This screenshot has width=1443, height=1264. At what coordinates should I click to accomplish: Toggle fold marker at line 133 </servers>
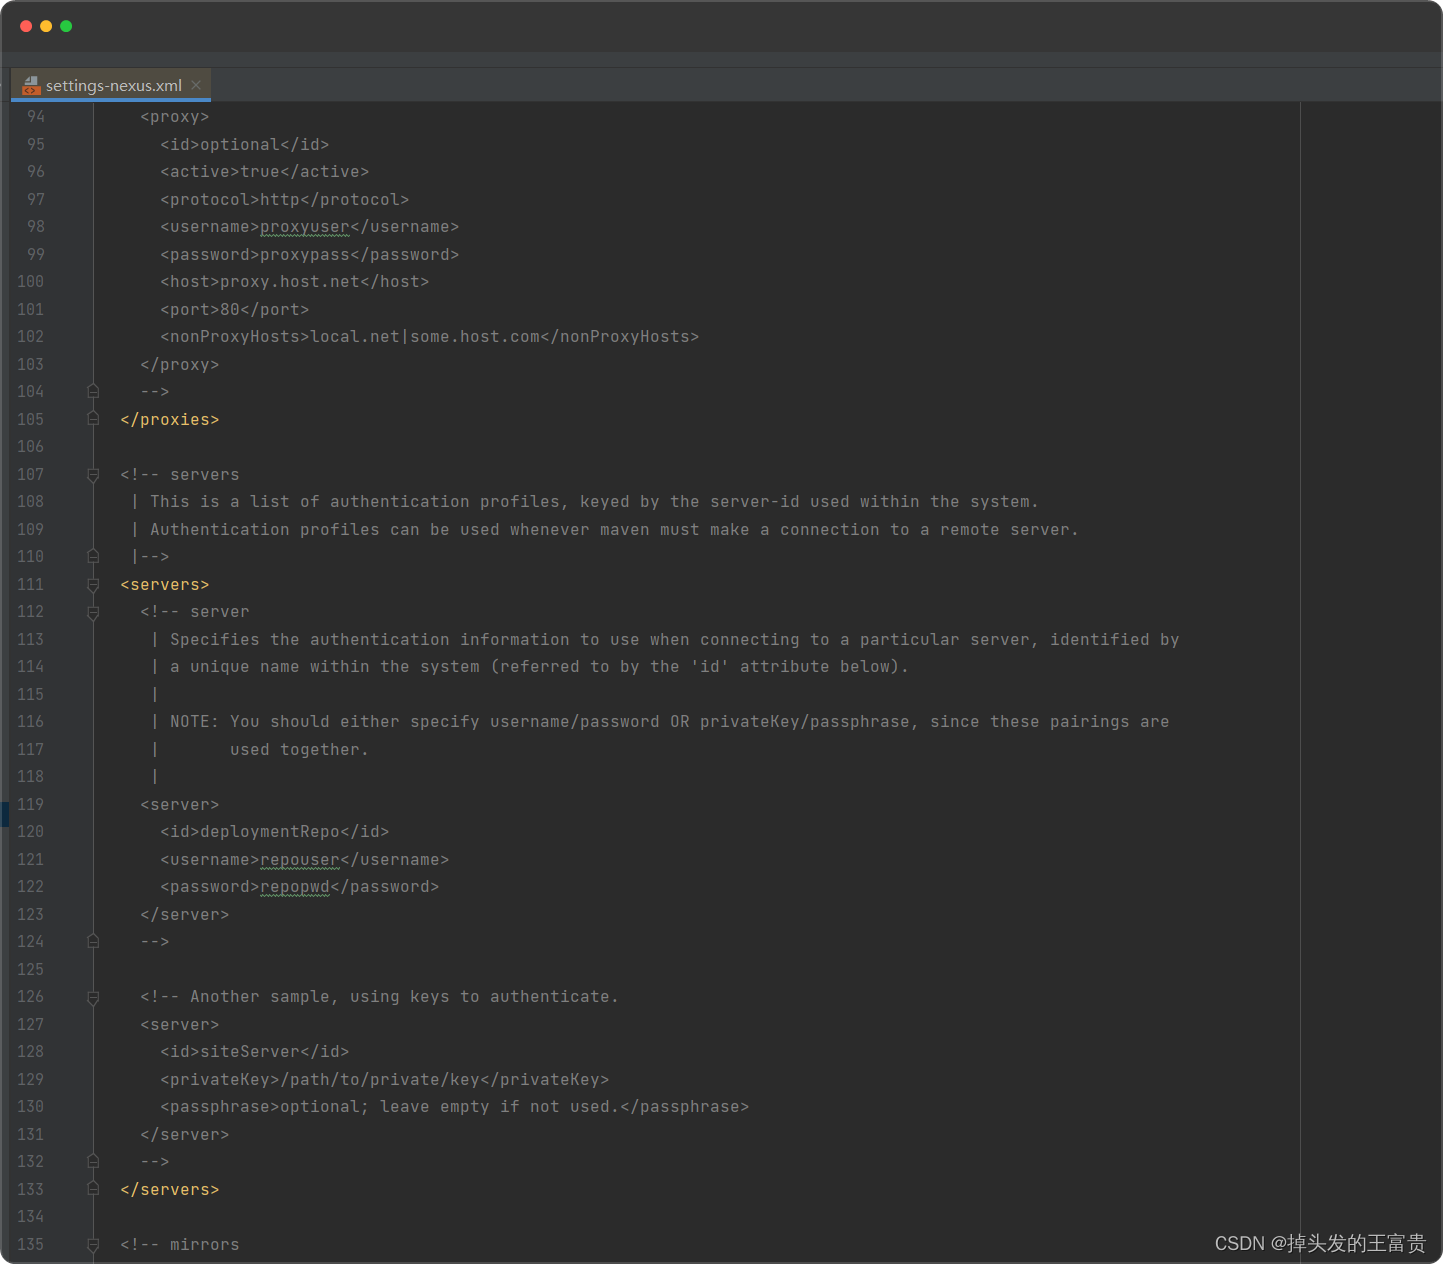coord(93,1189)
